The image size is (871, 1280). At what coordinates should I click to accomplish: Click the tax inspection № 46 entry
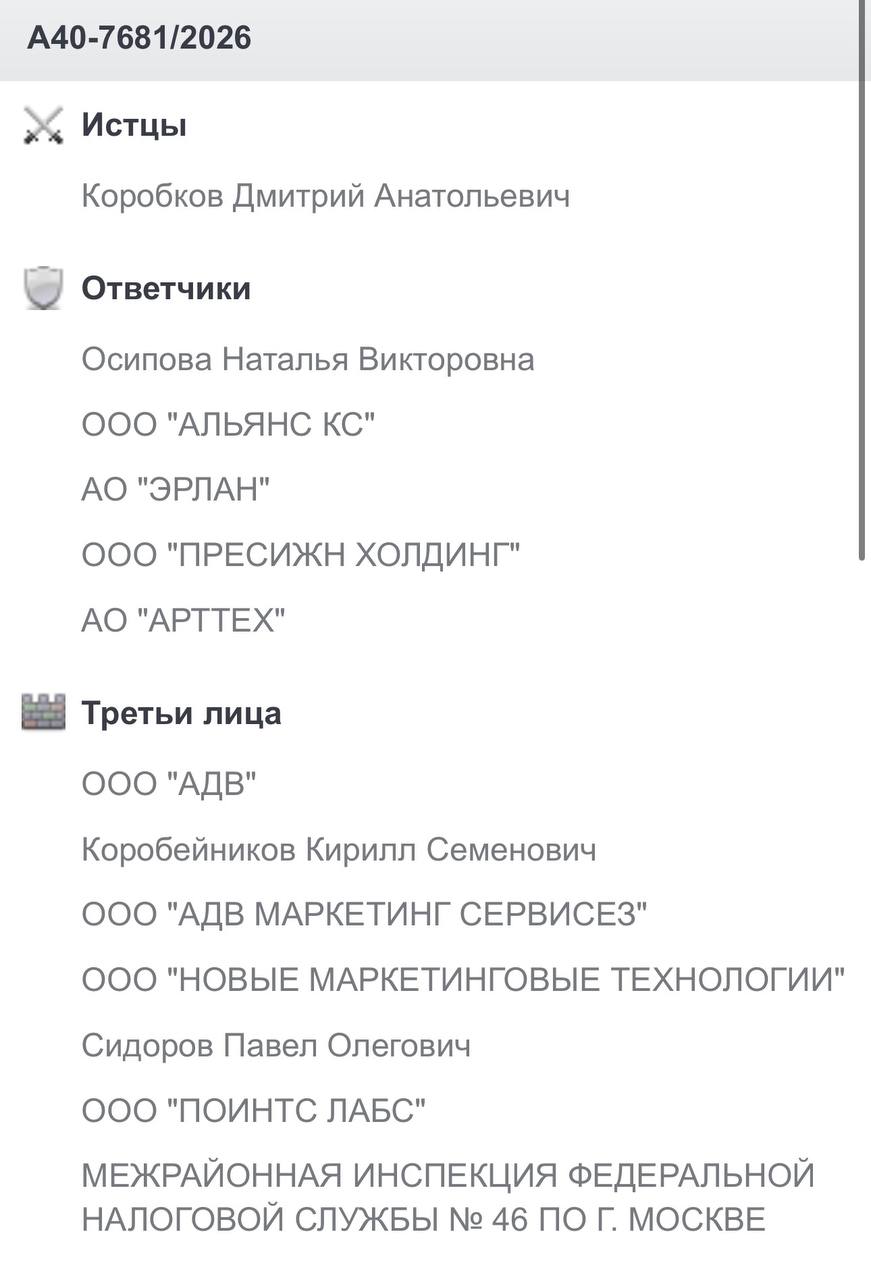[x=448, y=1197]
